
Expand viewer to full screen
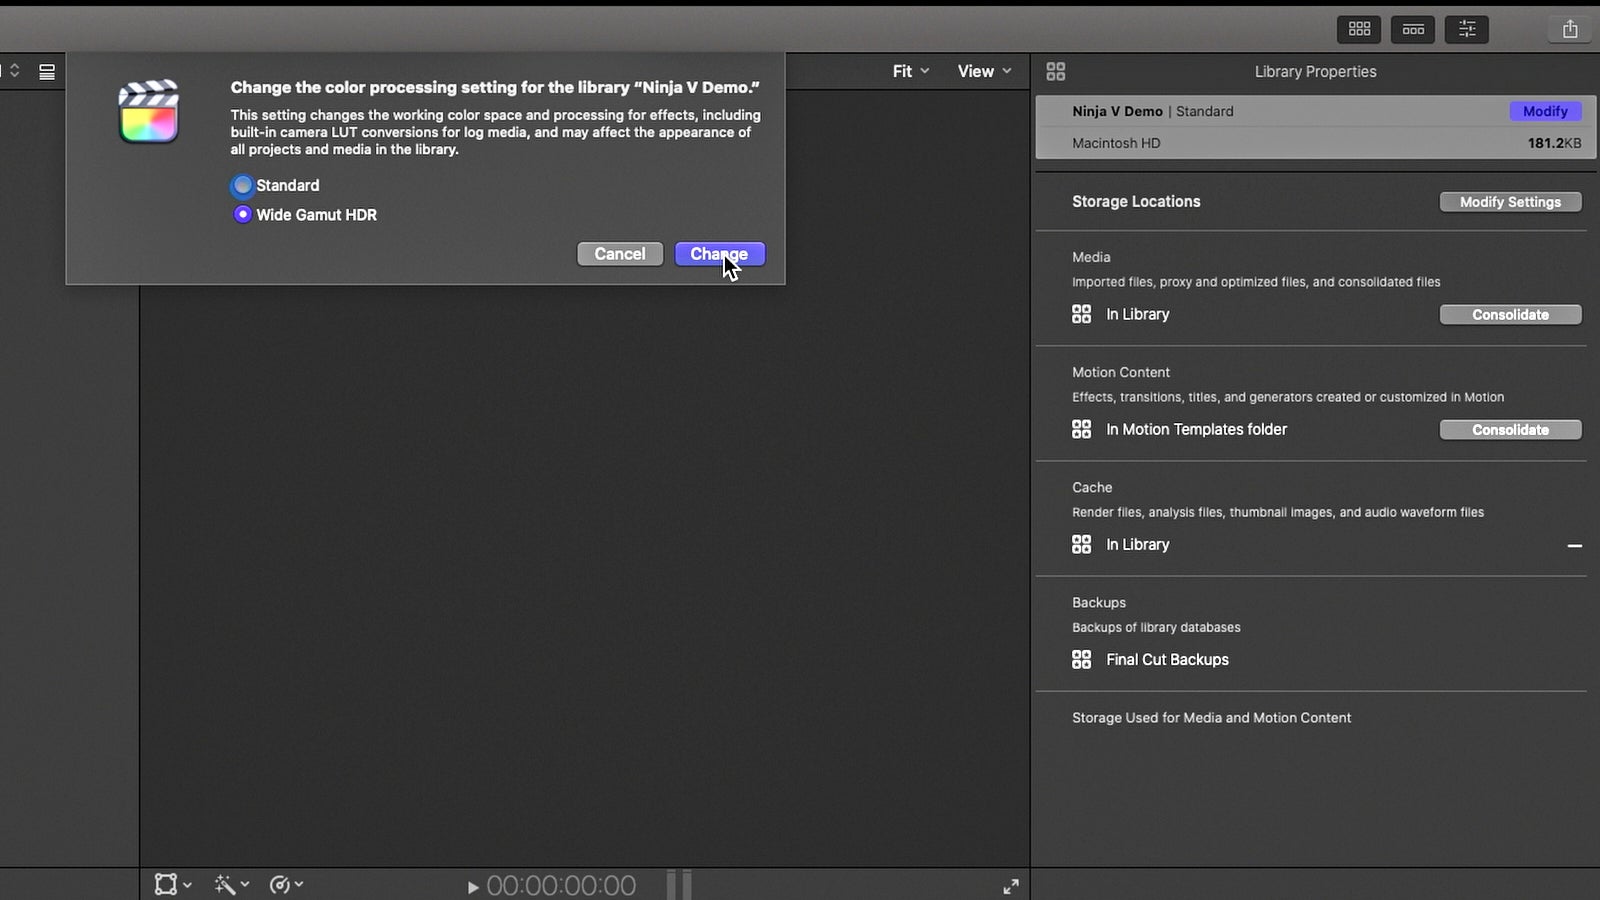[x=1011, y=886]
